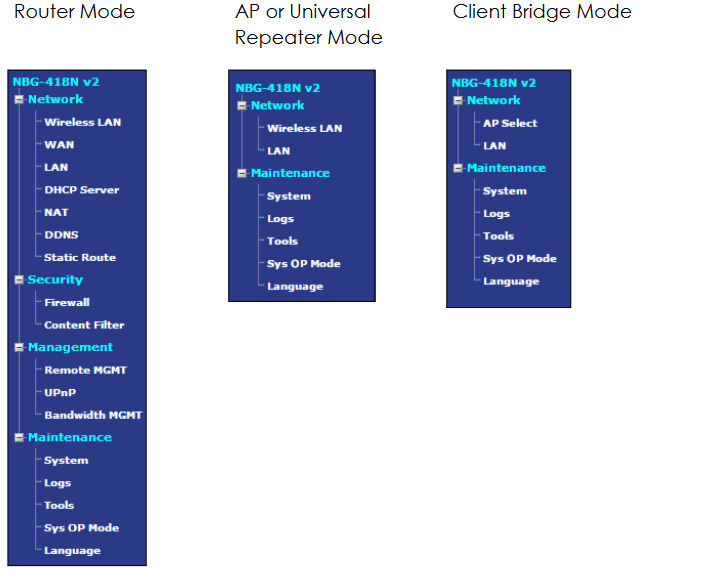
Task: Select UPnP in the Router Mode menu
Action: pos(60,392)
